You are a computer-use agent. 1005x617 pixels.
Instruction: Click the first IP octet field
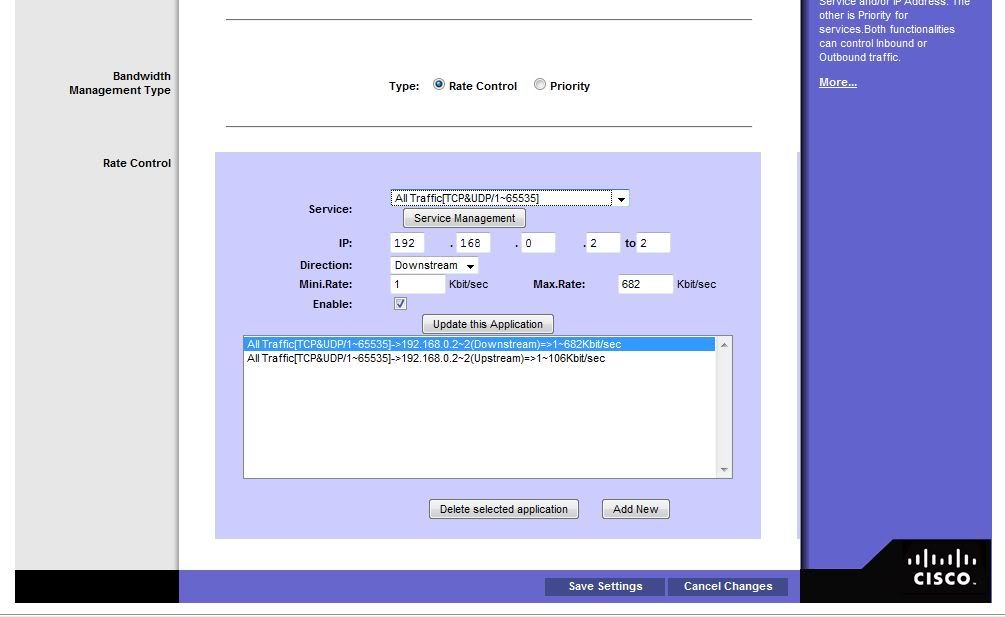click(407, 243)
